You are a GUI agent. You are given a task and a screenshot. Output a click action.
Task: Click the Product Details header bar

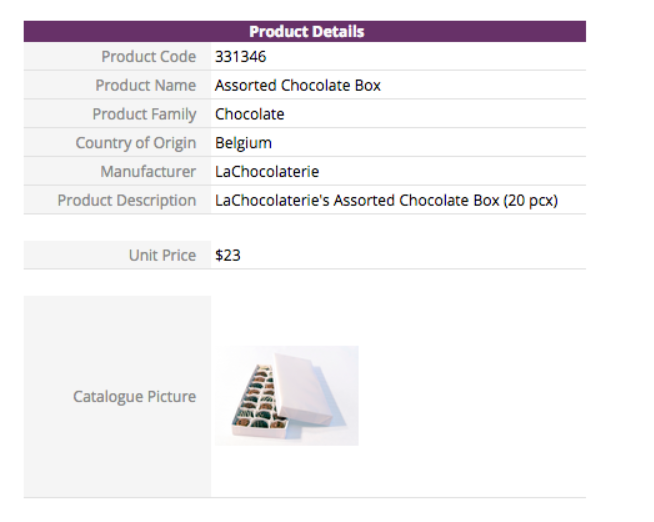[x=305, y=32]
